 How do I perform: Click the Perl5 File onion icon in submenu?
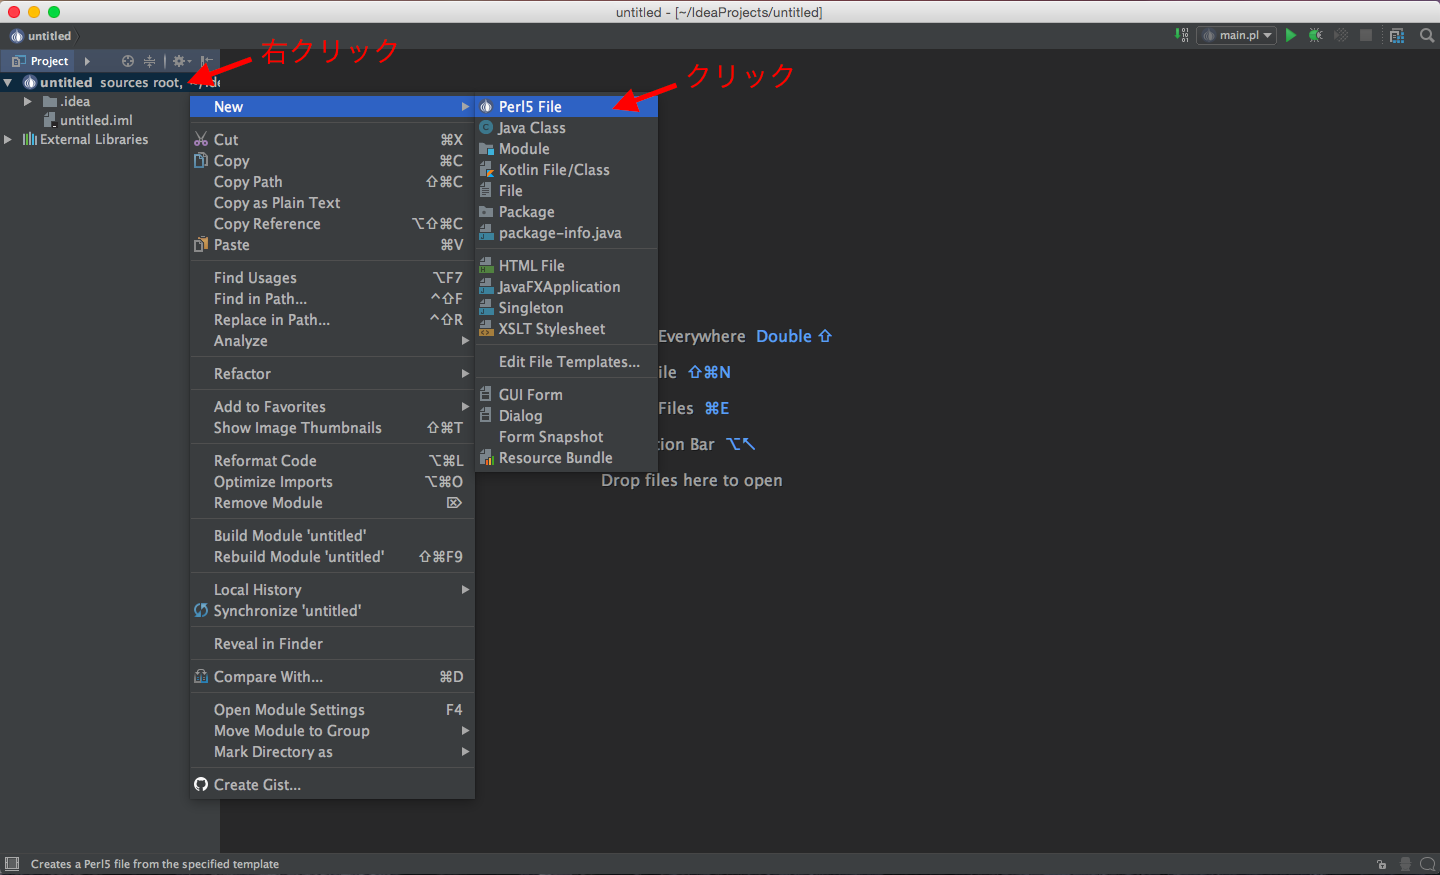[486, 107]
